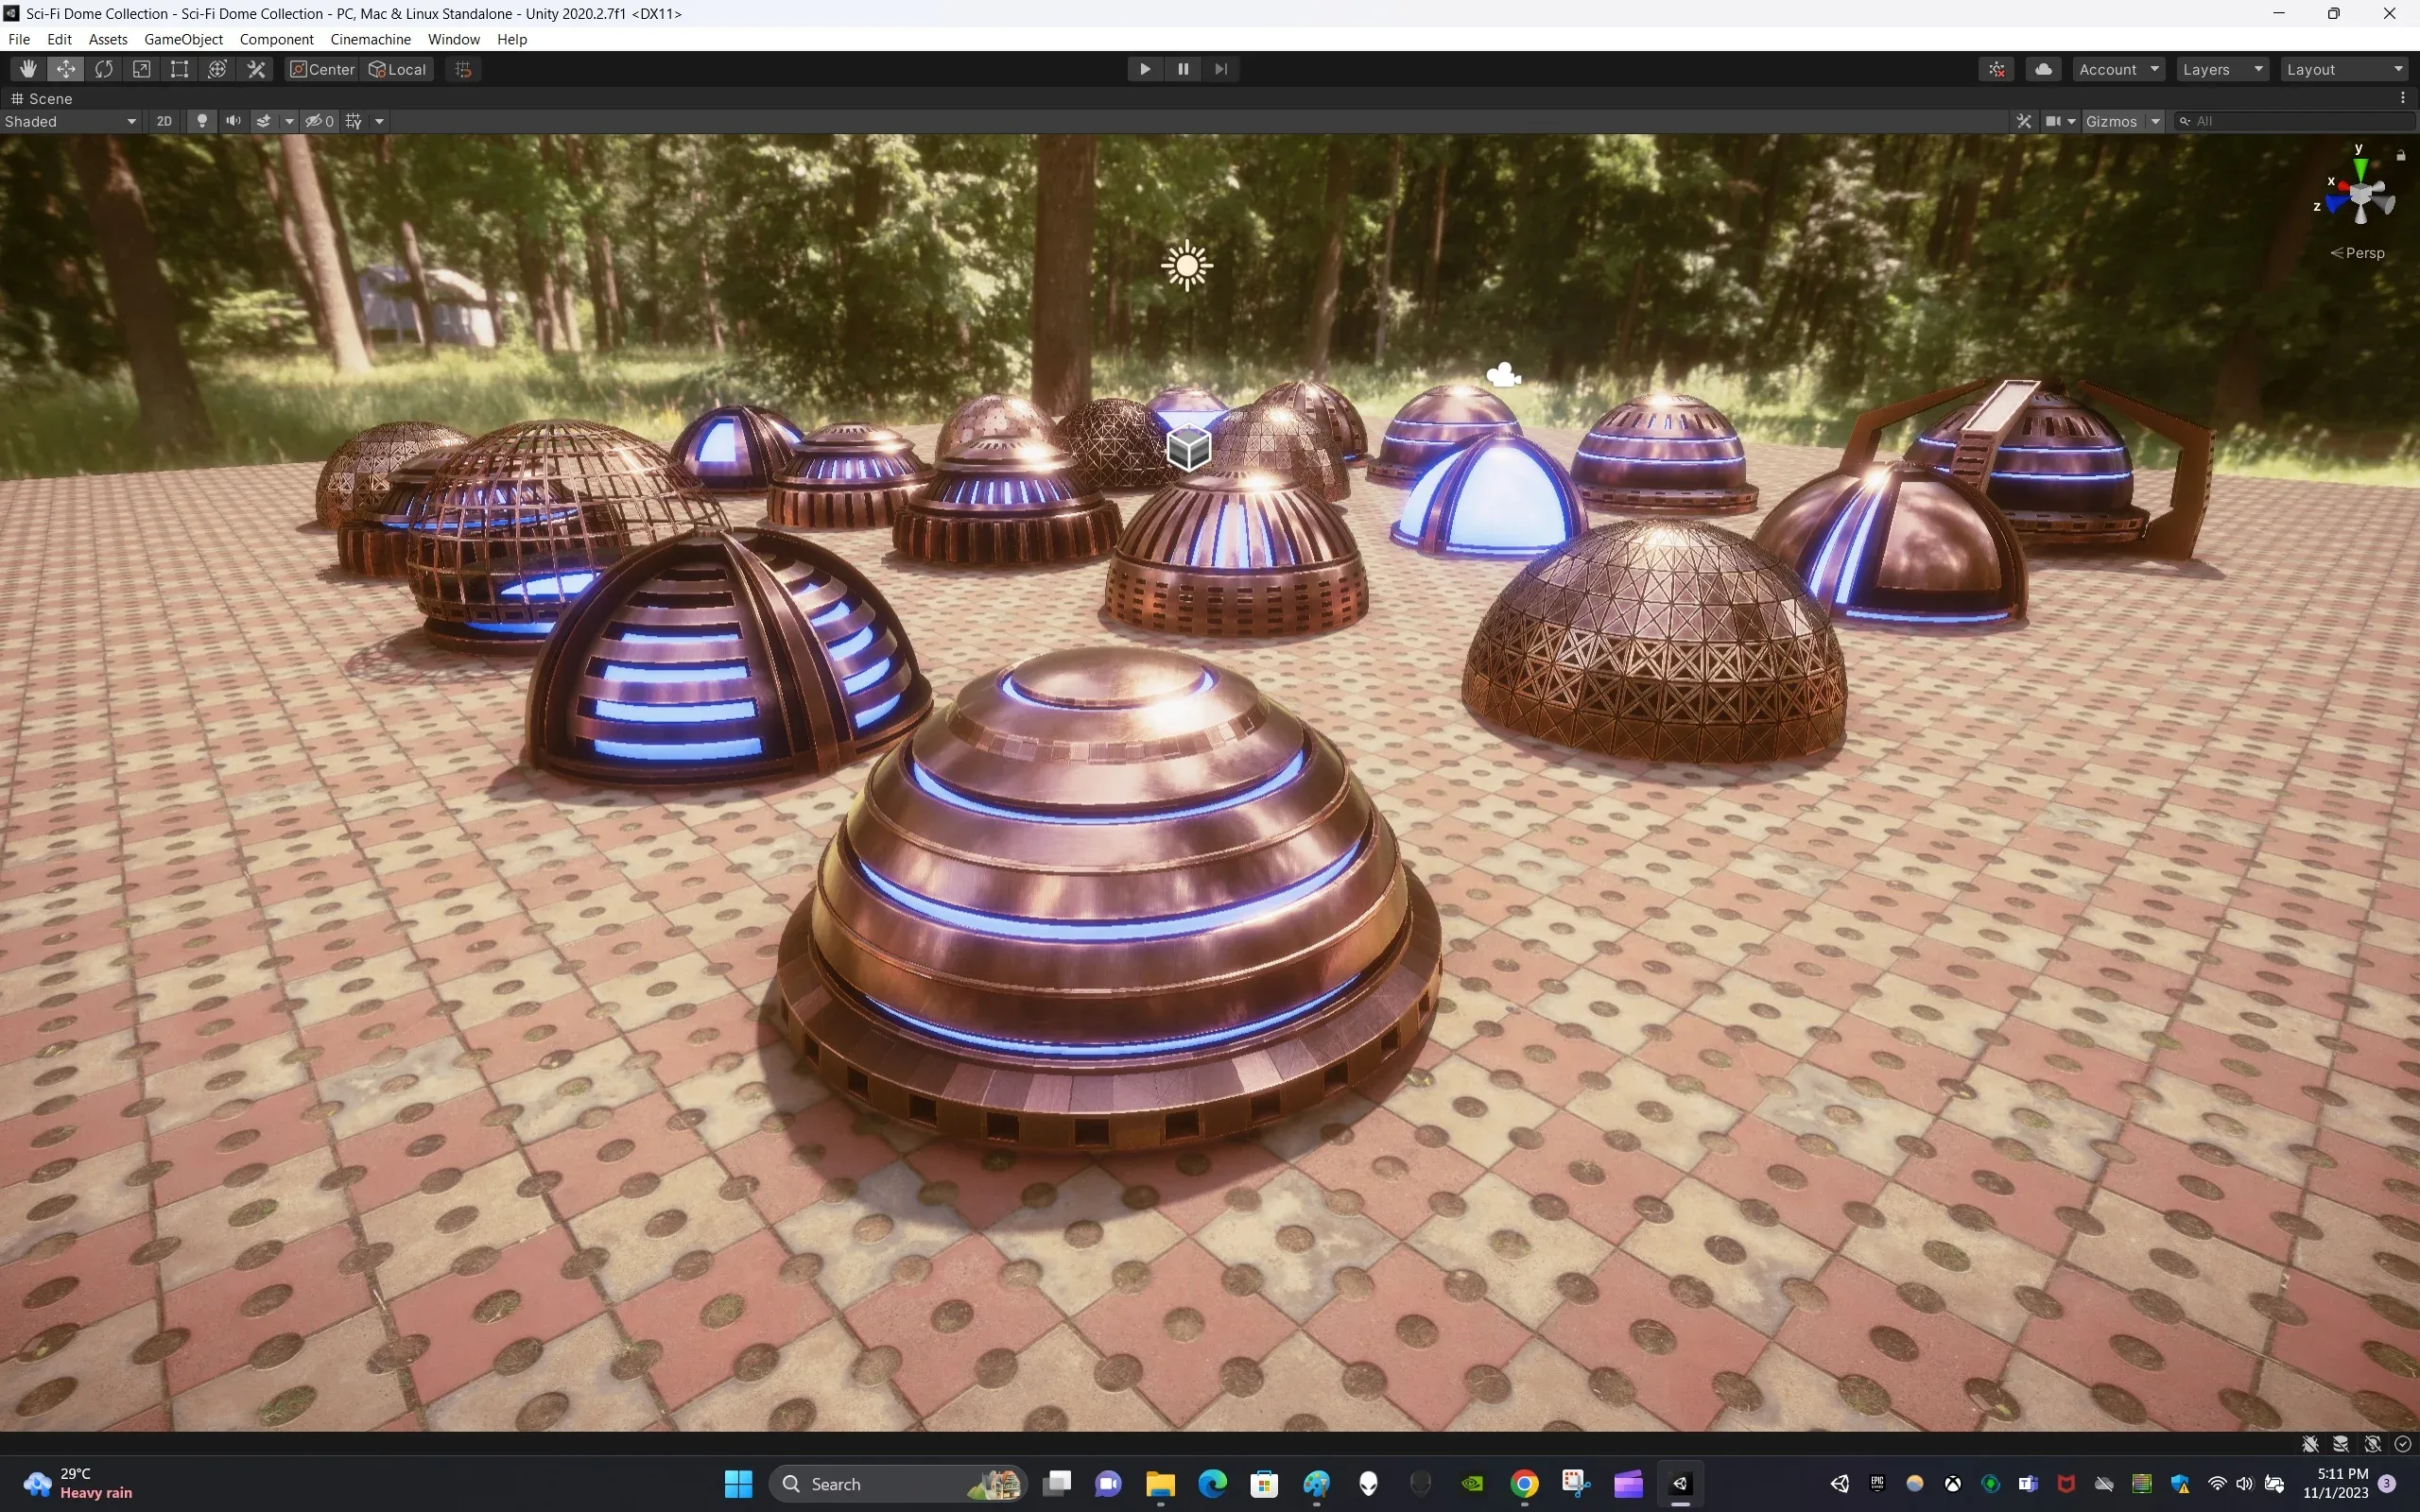Open scene camera settings icon
The height and width of the screenshot is (1512, 2420).
tap(2053, 121)
